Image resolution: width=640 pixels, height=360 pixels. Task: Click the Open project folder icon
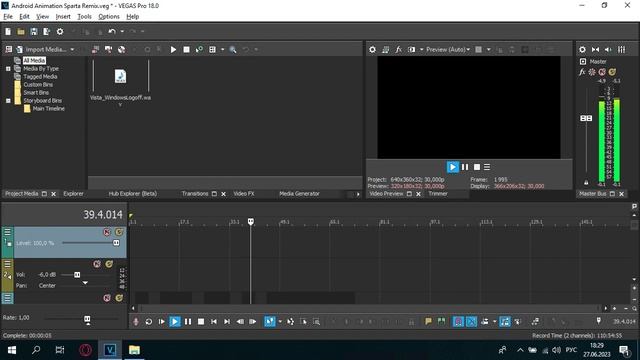[x=21, y=31]
